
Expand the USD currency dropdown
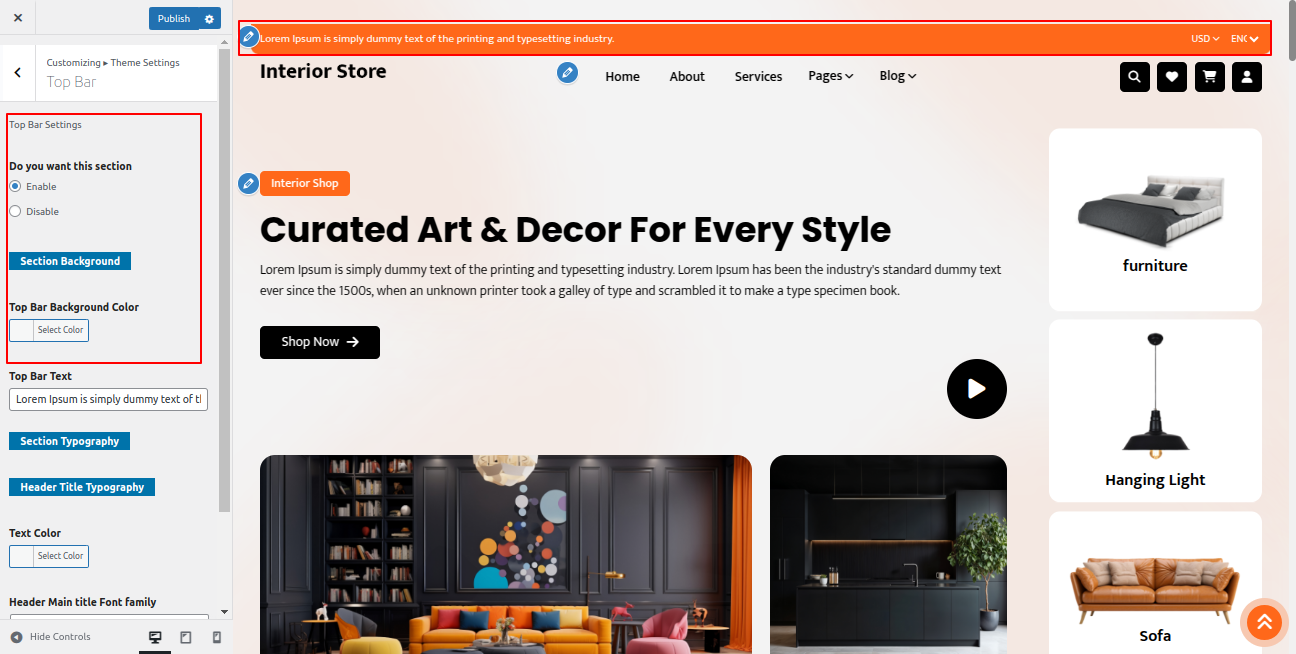[x=1205, y=39]
